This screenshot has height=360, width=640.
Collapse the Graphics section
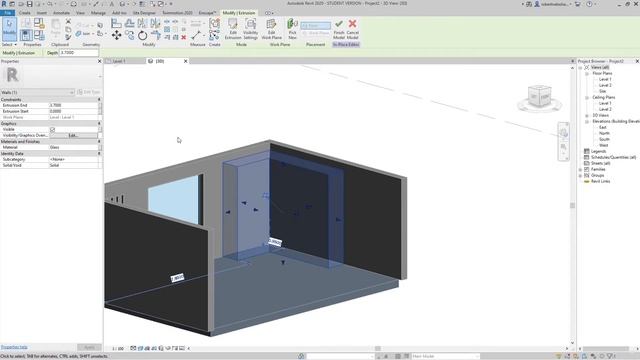(99, 123)
